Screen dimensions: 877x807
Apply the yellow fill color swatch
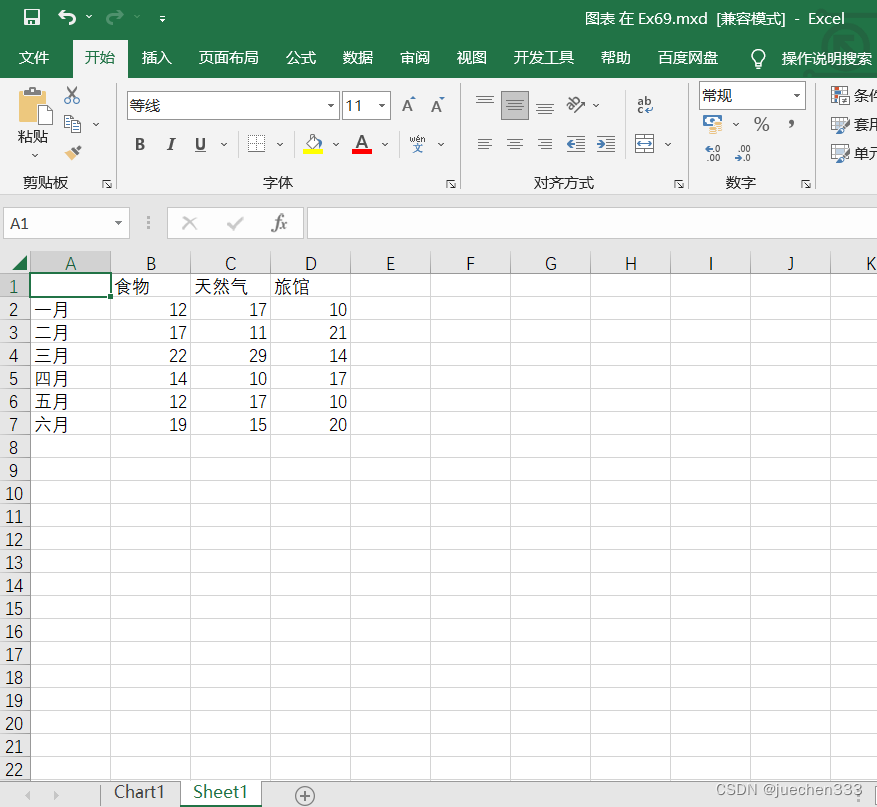pos(313,145)
